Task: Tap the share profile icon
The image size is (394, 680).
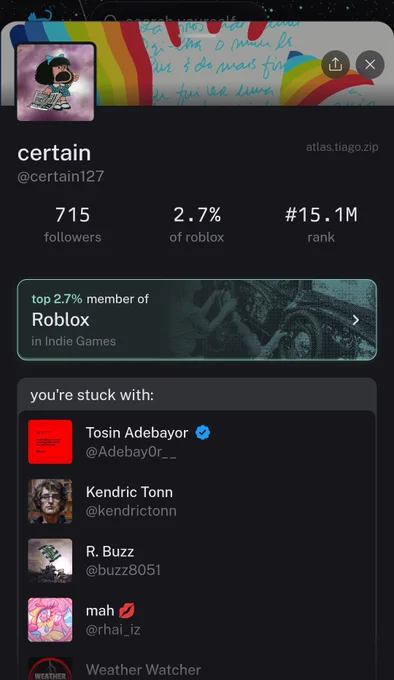Action: [335, 65]
